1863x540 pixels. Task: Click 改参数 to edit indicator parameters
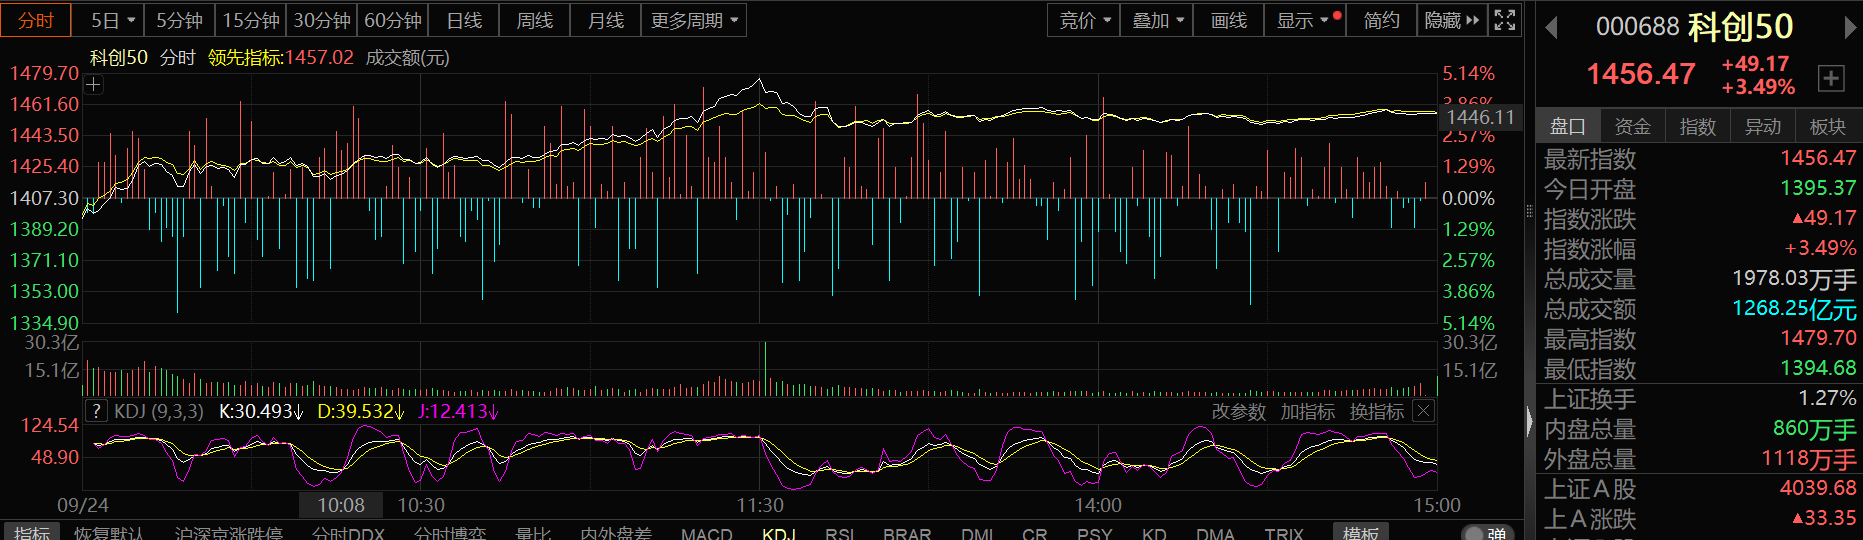click(1238, 411)
